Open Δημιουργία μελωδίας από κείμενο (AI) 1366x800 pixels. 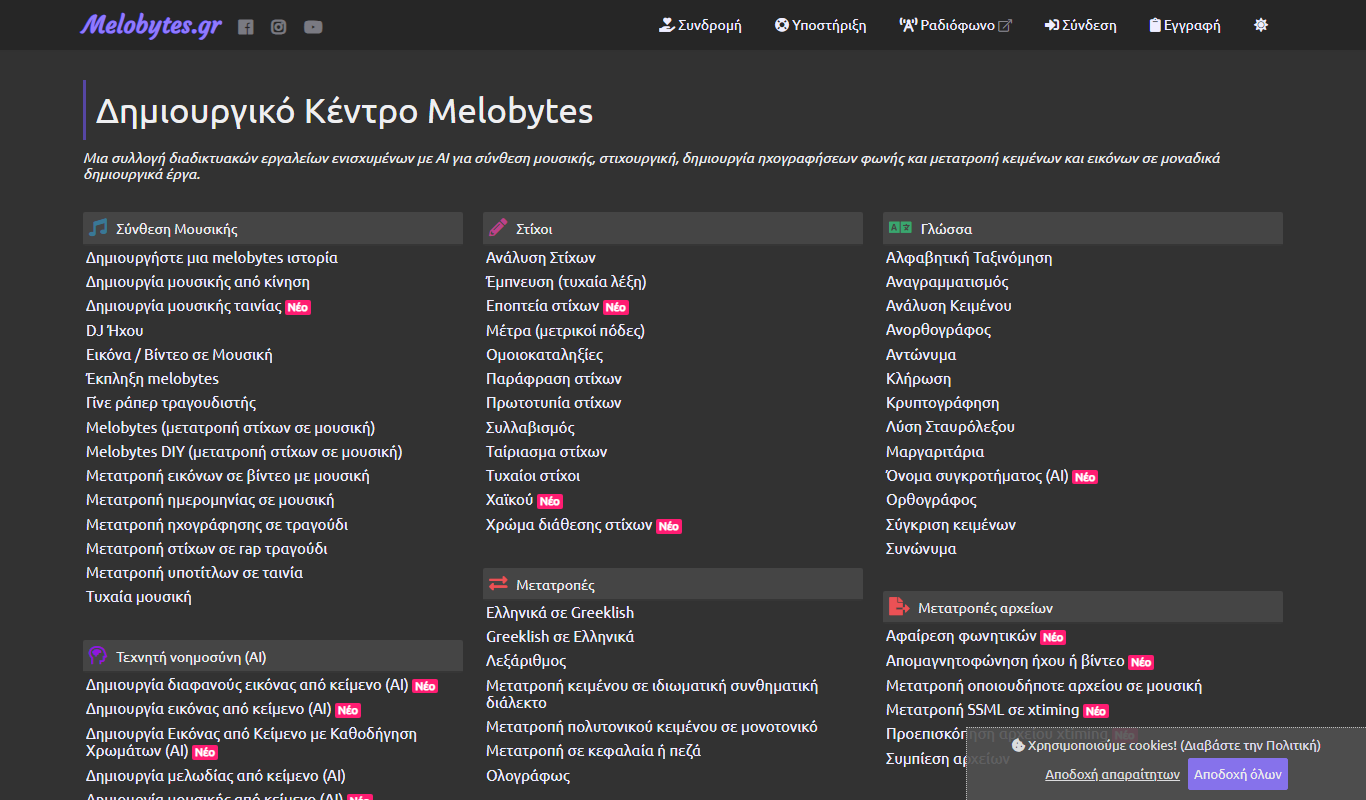(216, 775)
